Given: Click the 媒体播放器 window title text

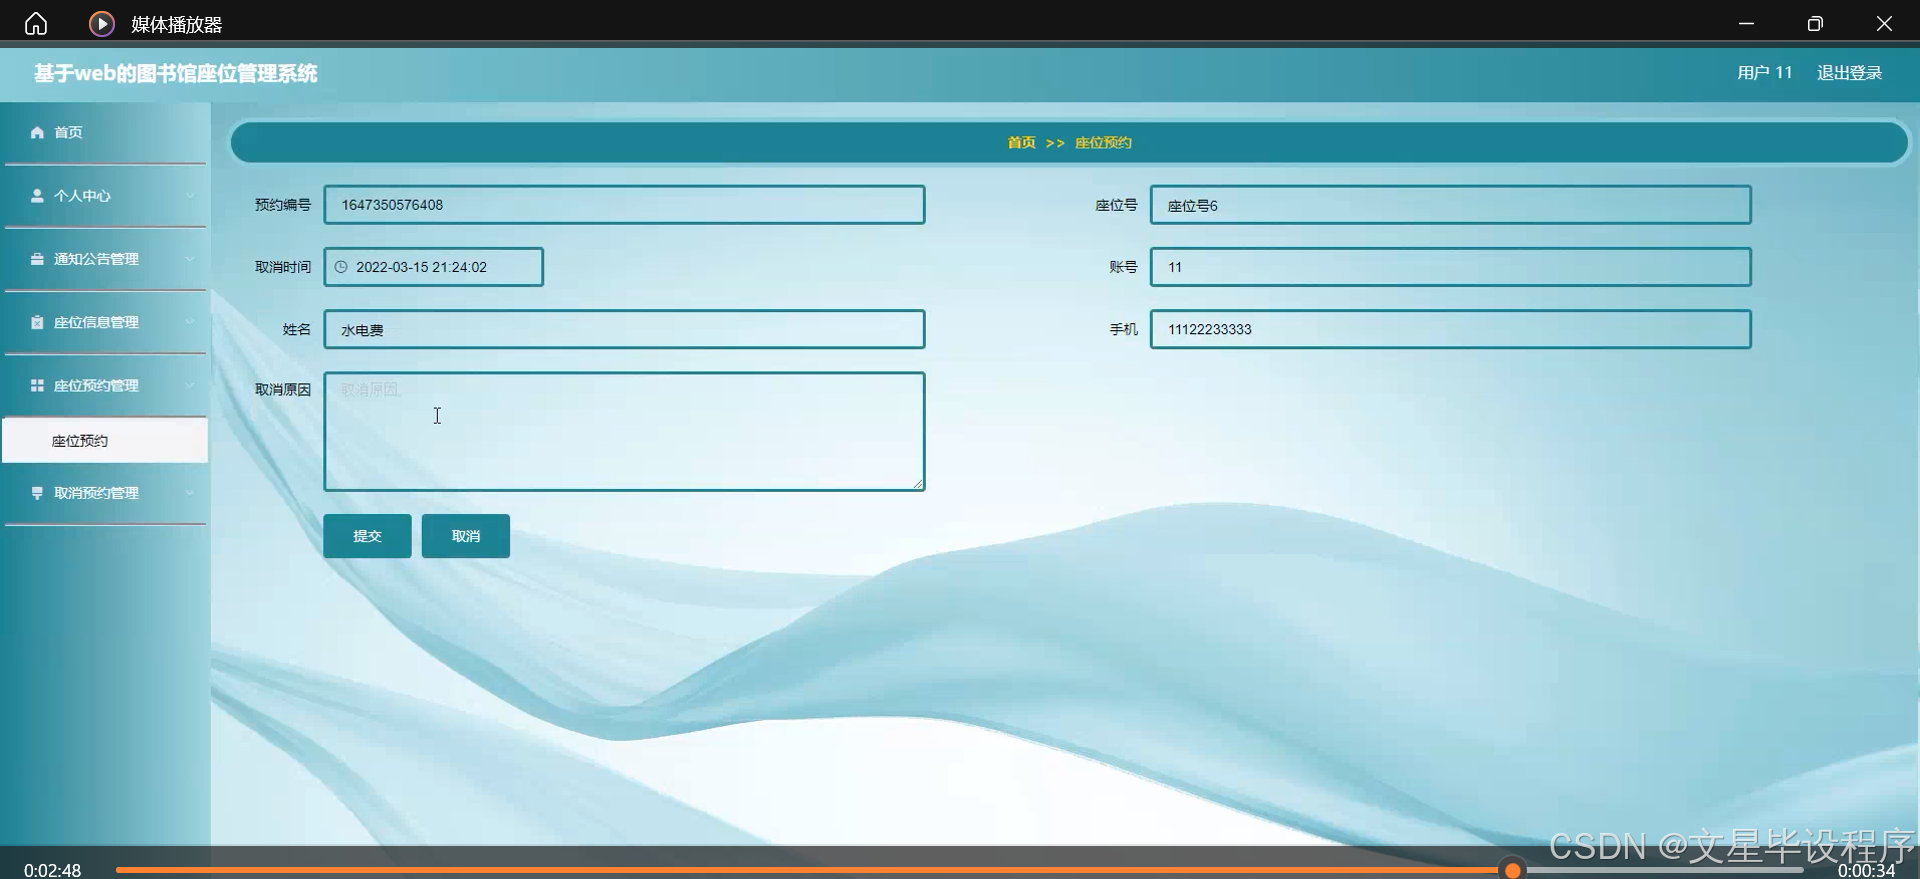Looking at the screenshot, I should pos(176,24).
